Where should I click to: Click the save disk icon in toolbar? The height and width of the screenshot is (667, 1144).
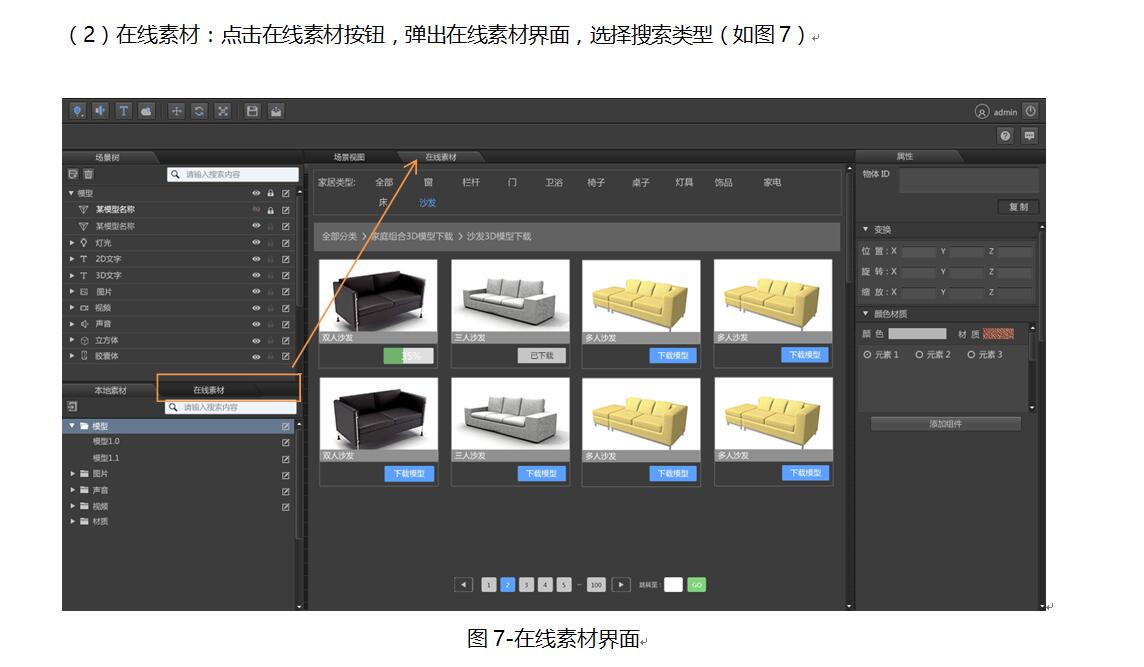coord(253,111)
